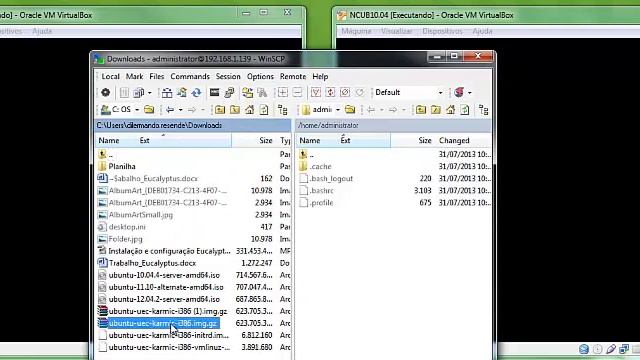Open the Options menu

[260, 76]
